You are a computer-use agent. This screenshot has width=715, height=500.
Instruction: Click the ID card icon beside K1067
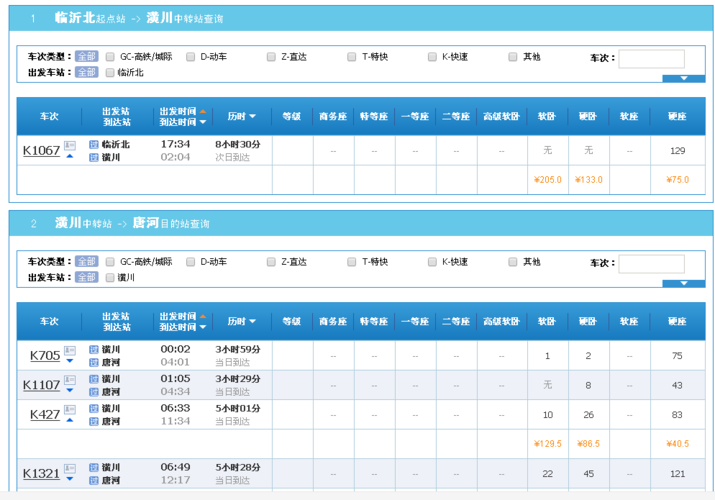[x=69, y=145]
